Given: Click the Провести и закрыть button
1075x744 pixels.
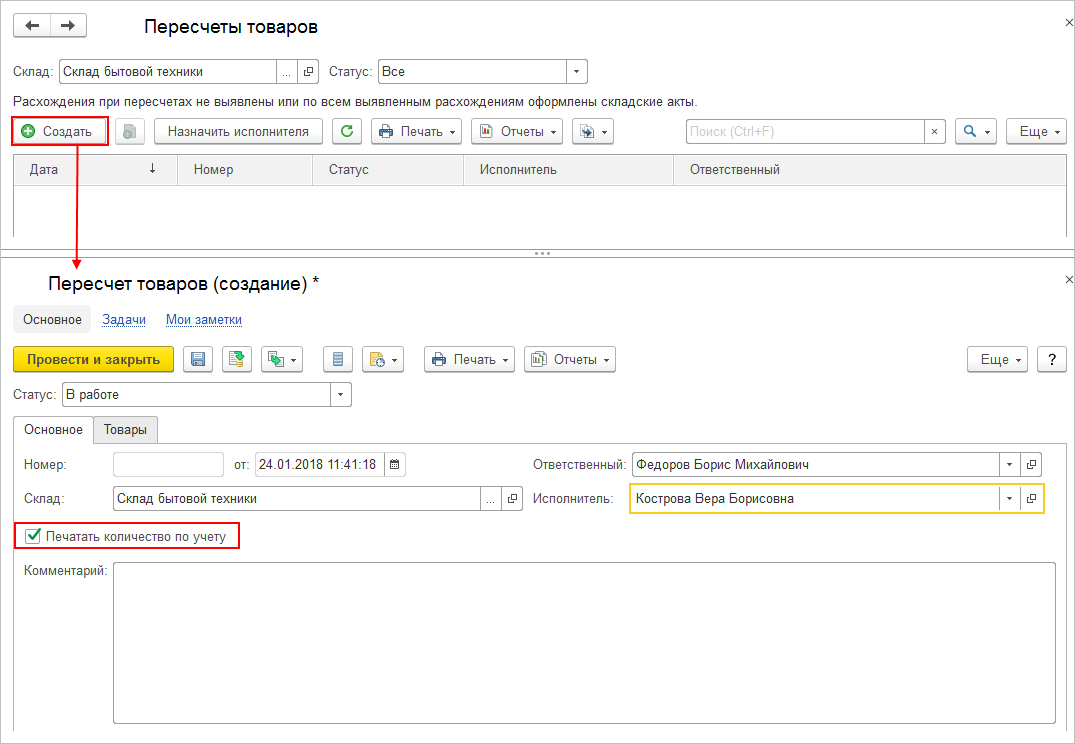Looking at the screenshot, I should (93, 359).
